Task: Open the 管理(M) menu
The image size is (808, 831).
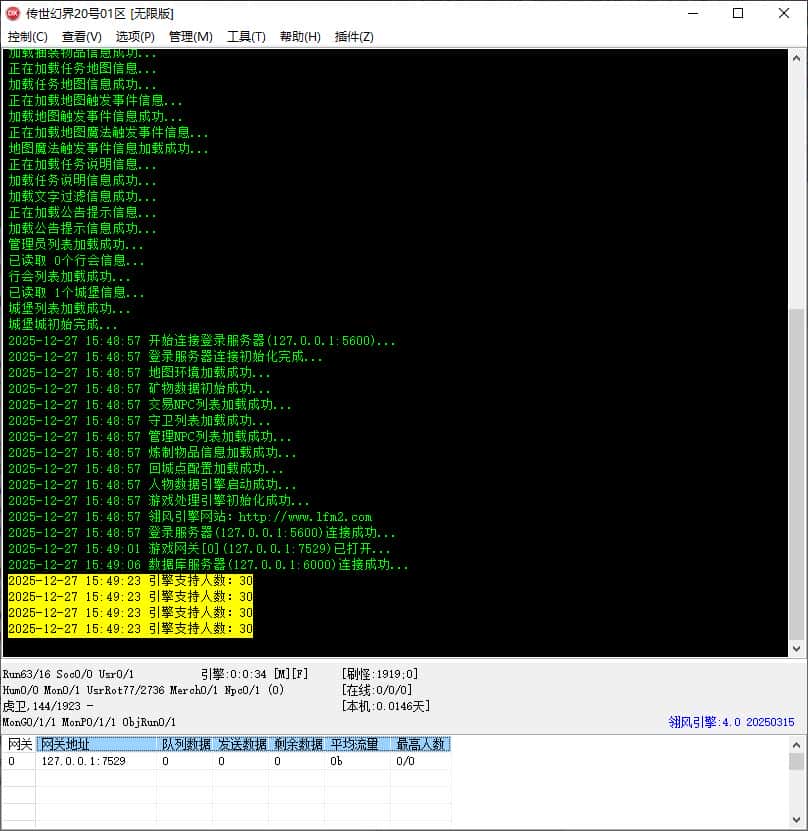Action: click(190, 37)
